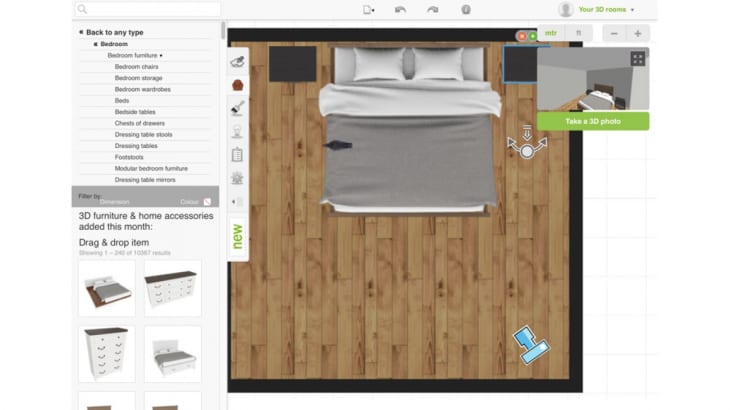
Task: Select the furniture armchair tool icon
Action: coord(237,85)
